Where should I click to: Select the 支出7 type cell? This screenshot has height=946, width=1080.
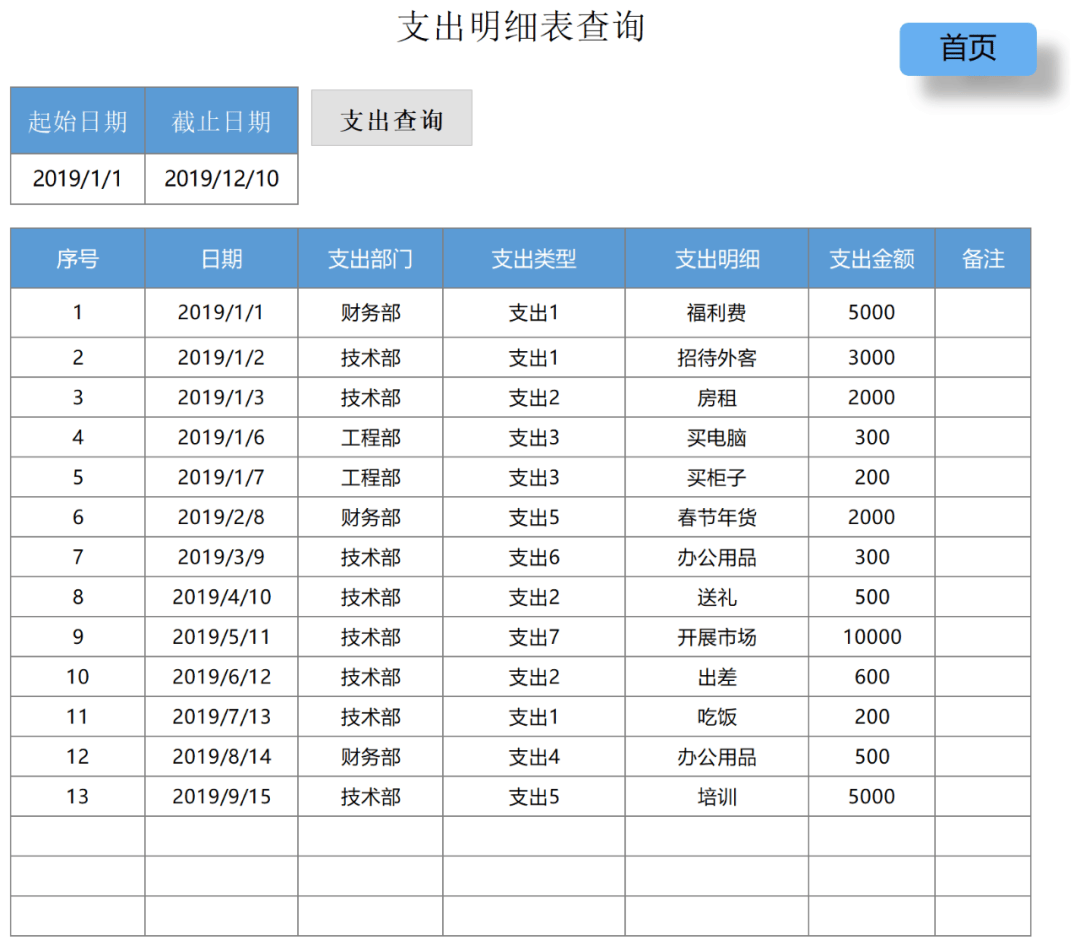click(x=532, y=637)
